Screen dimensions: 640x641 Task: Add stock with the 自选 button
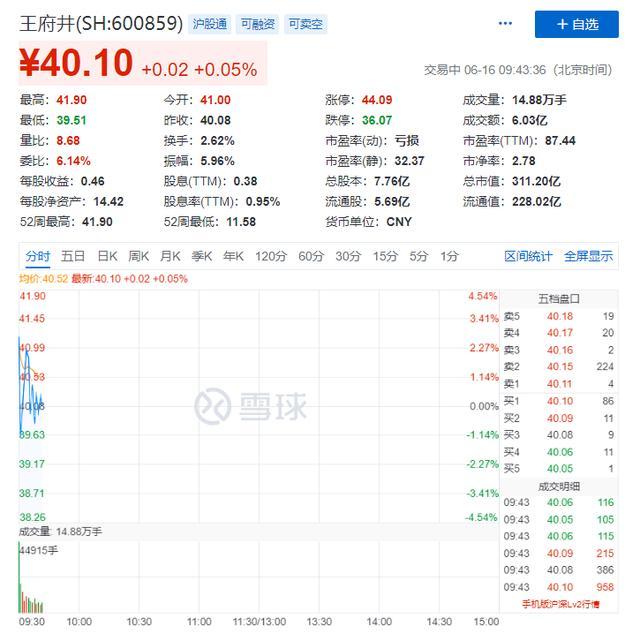coord(577,24)
